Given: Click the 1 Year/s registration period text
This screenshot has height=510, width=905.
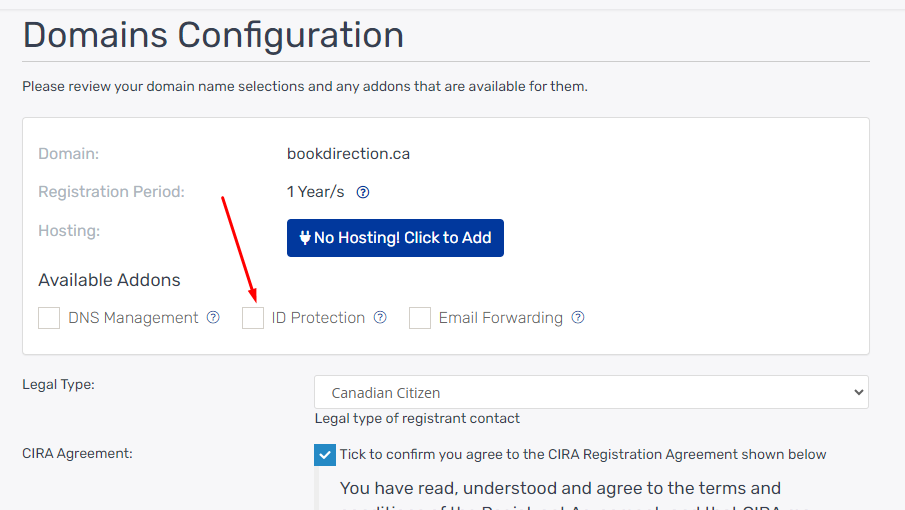Looking at the screenshot, I should tap(316, 192).
